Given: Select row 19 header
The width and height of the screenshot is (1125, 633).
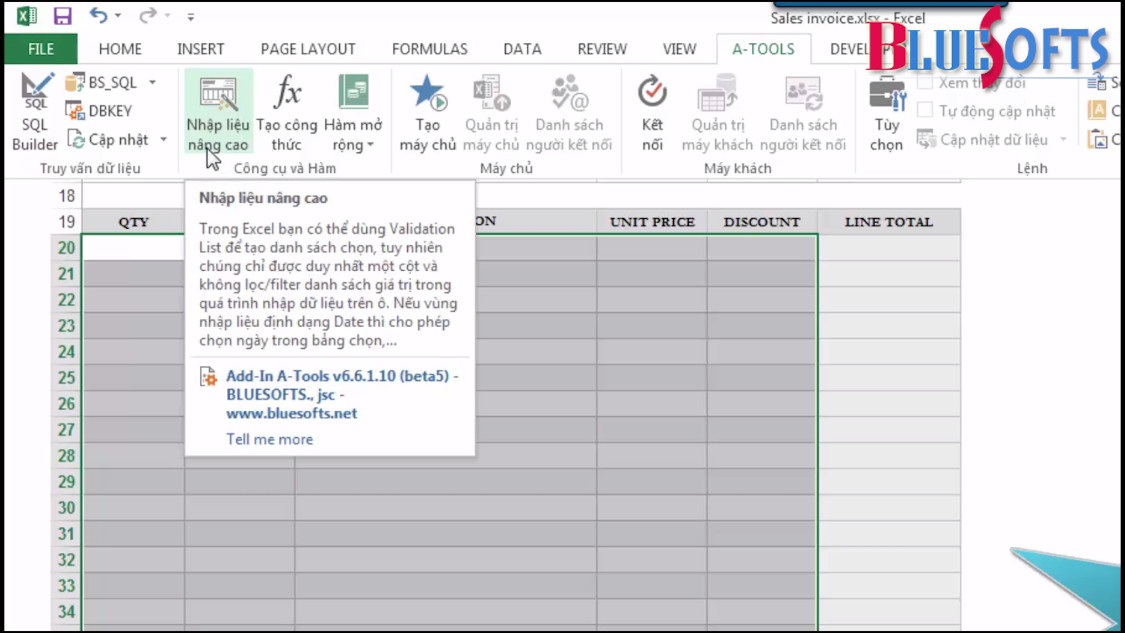Looking at the screenshot, I should [x=66, y=222].
